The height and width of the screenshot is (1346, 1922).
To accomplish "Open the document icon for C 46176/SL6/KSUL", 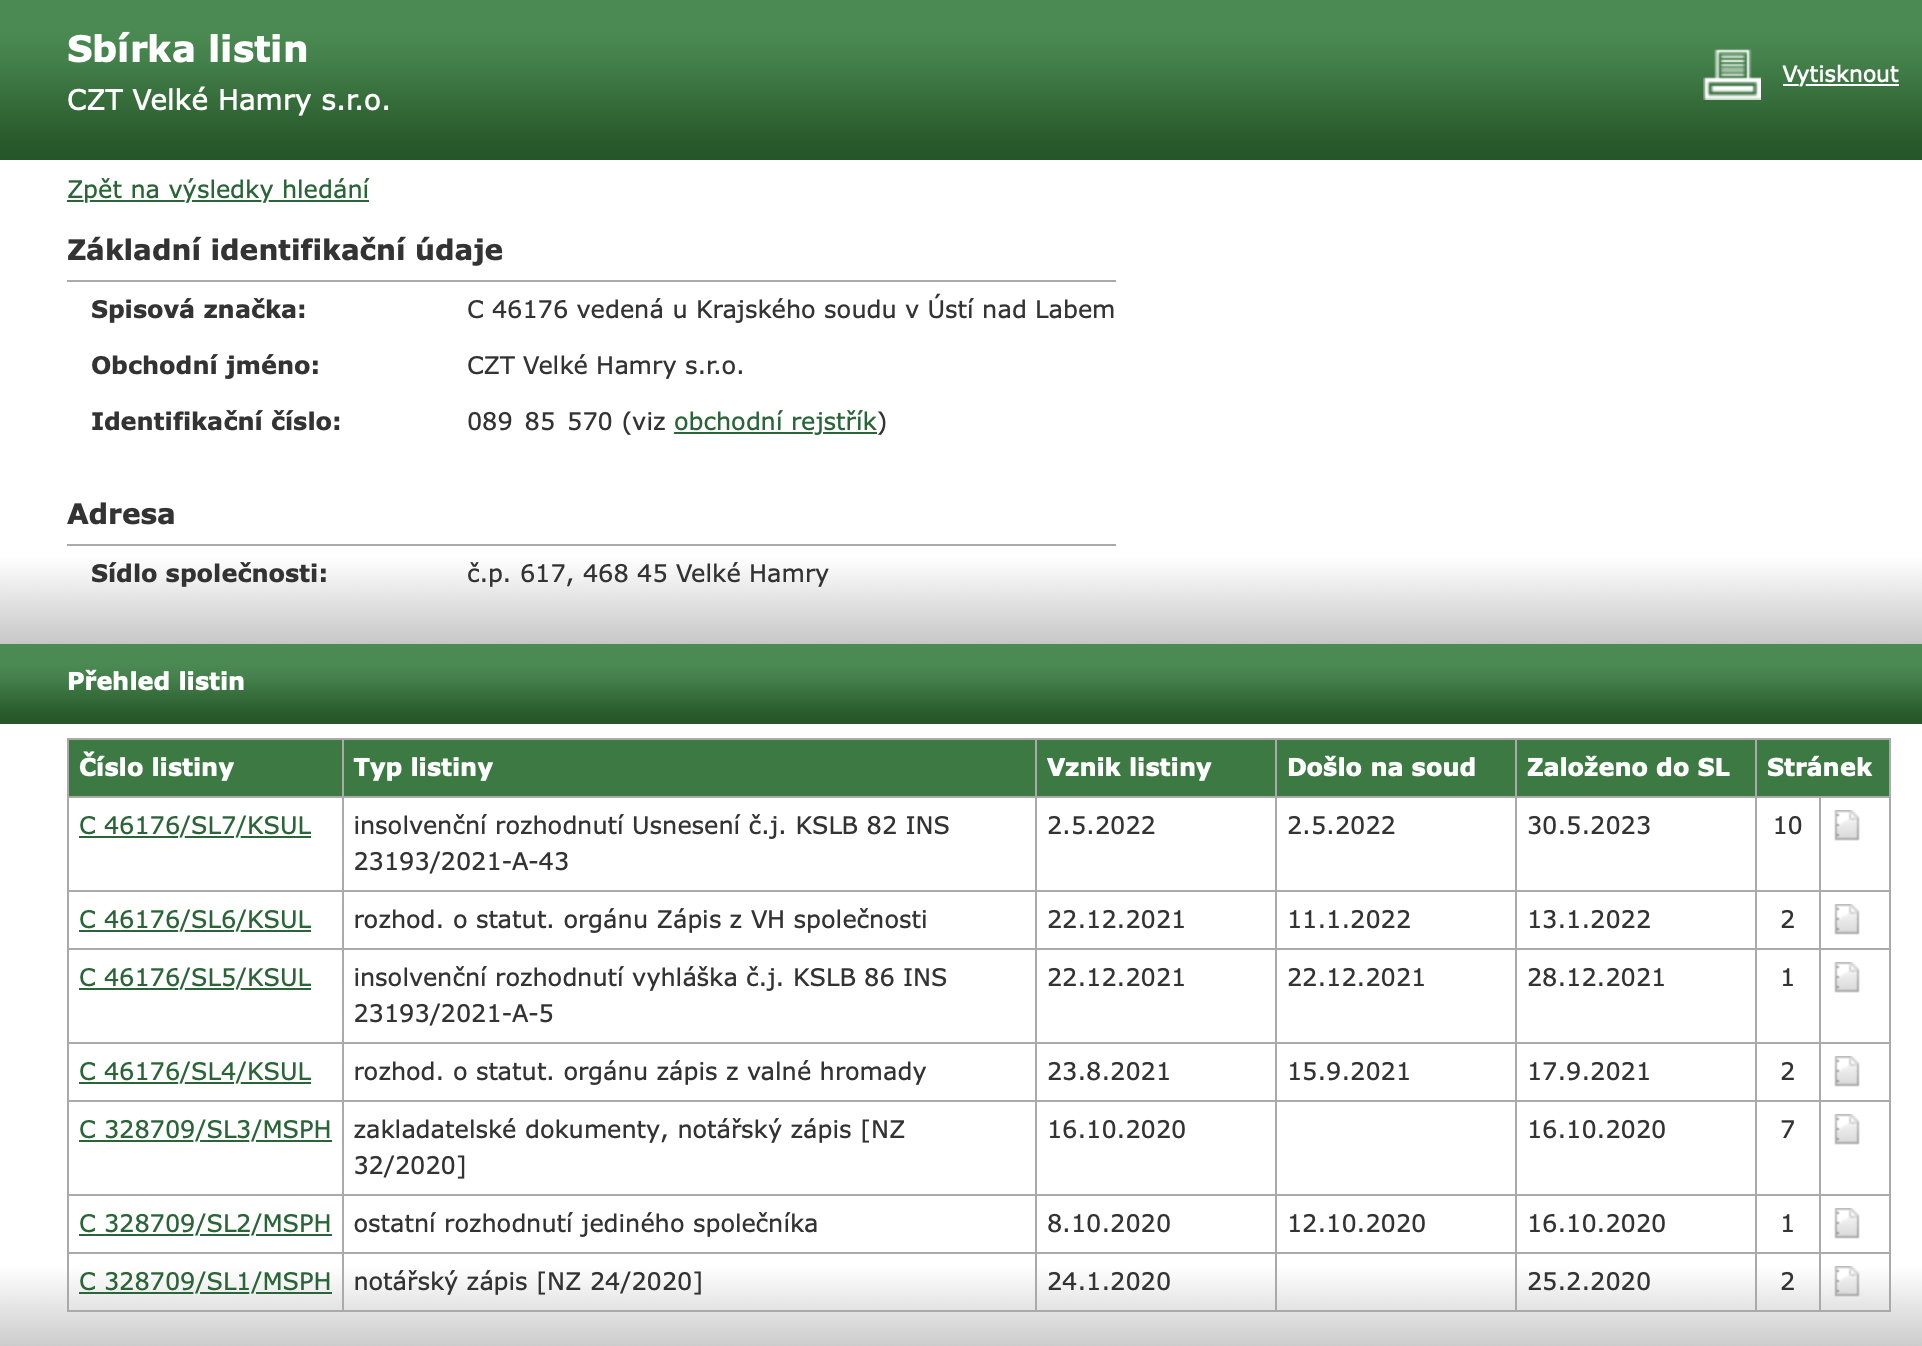I will click(1847, 920).
